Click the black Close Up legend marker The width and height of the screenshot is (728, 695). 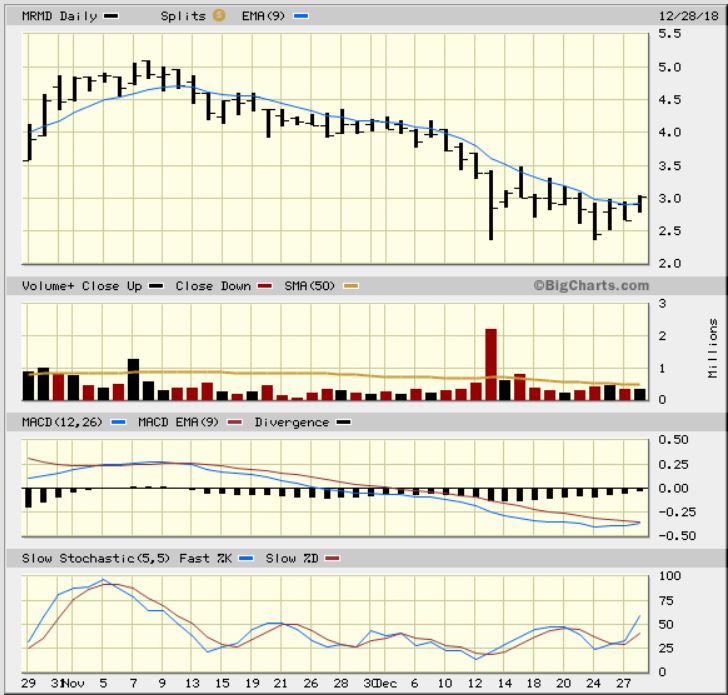pyautogui.click(x=156, y=286)
